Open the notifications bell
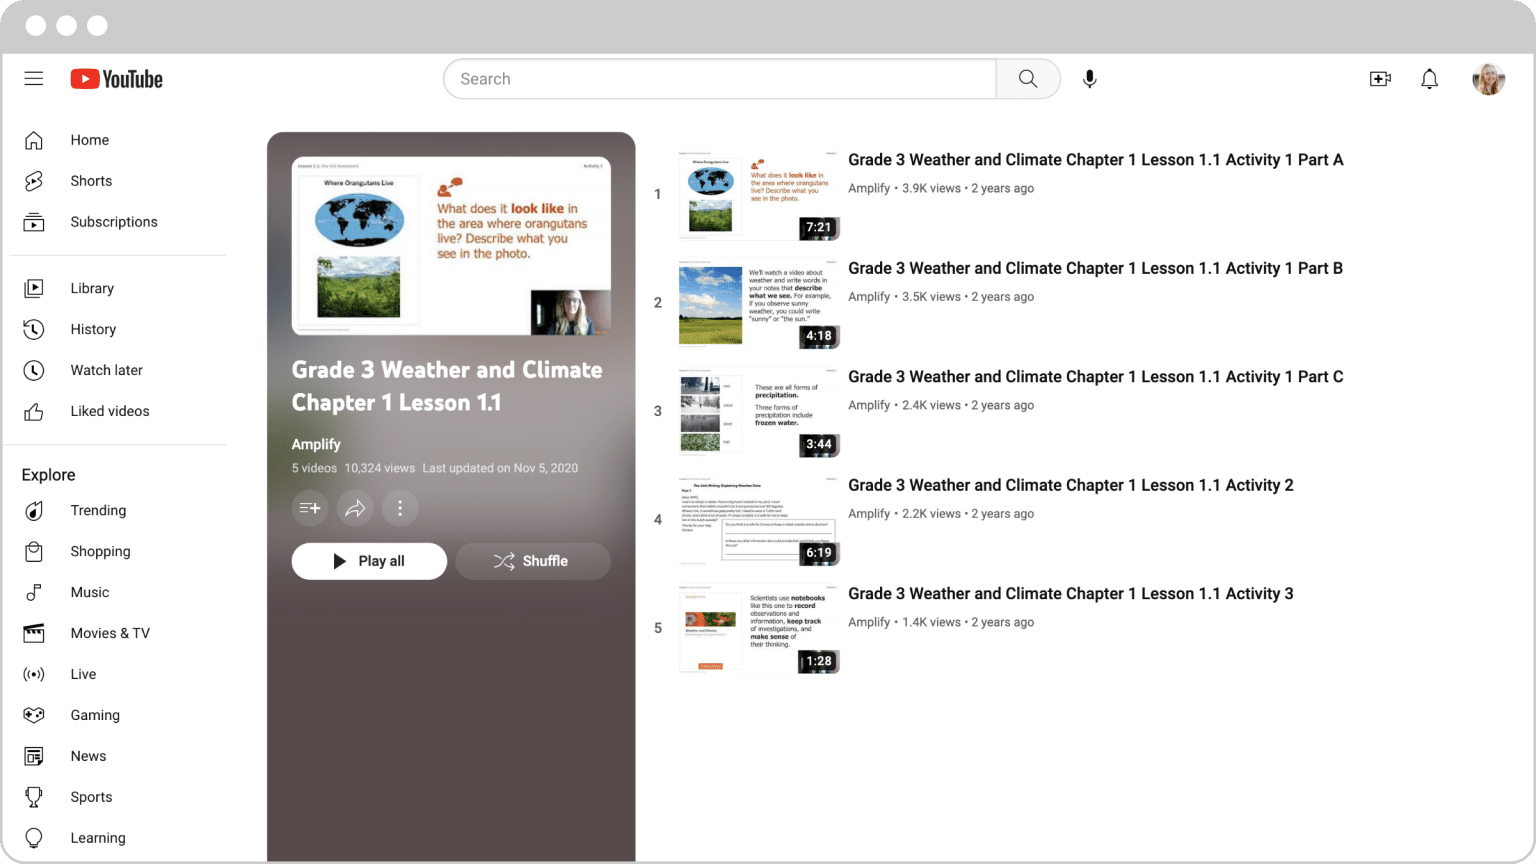 [x=1429, y=79]
